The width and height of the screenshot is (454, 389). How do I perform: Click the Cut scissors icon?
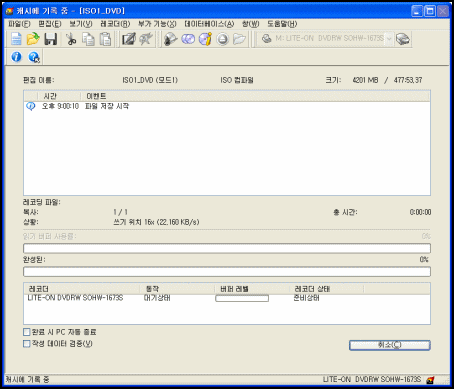(x=71, y=39)
